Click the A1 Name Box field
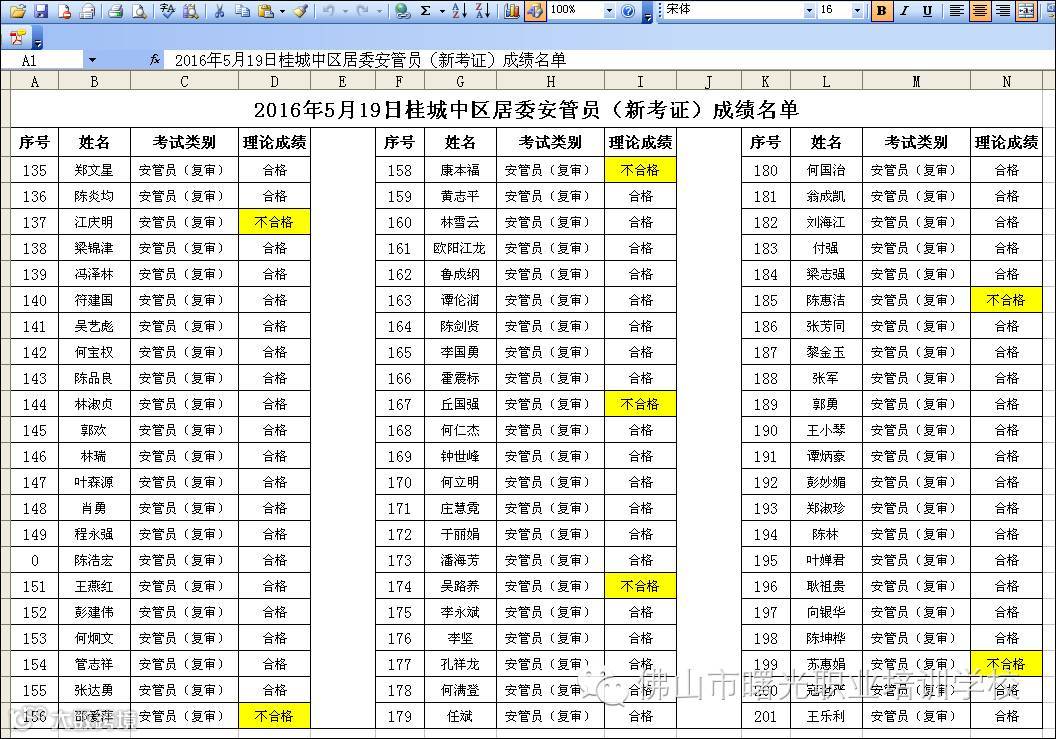 click(42, 60)
